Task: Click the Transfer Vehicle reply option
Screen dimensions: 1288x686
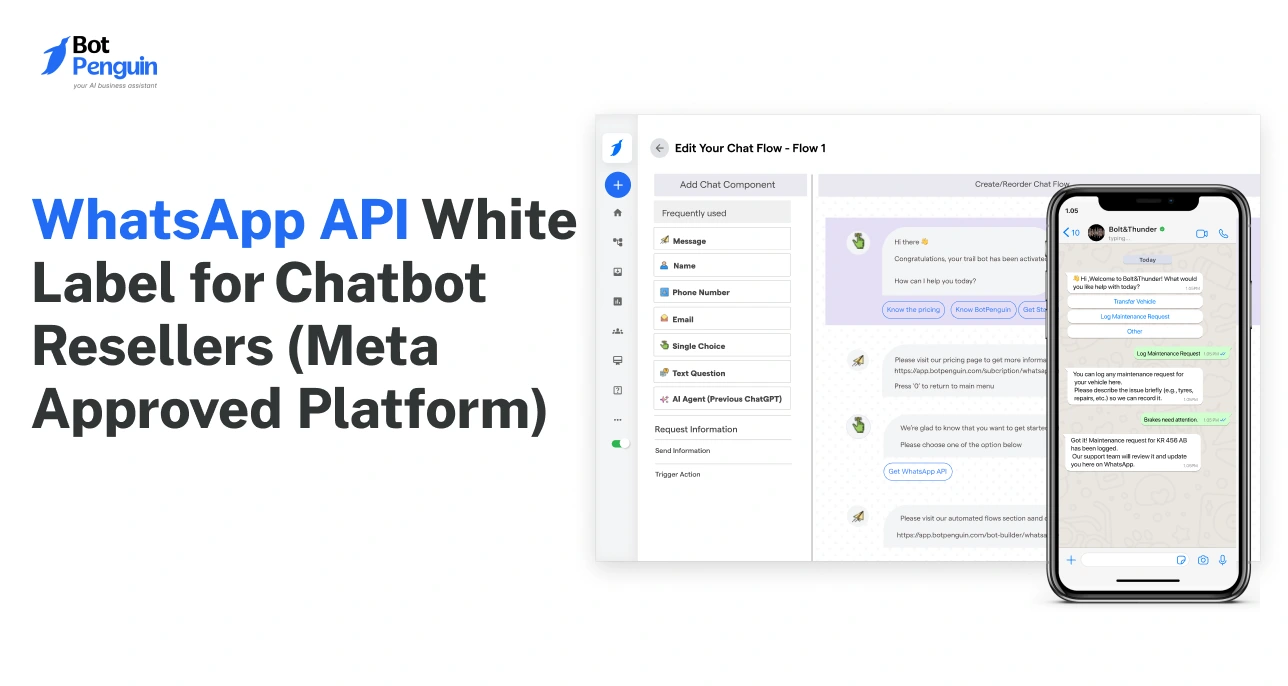Action: coord(1135,301)
